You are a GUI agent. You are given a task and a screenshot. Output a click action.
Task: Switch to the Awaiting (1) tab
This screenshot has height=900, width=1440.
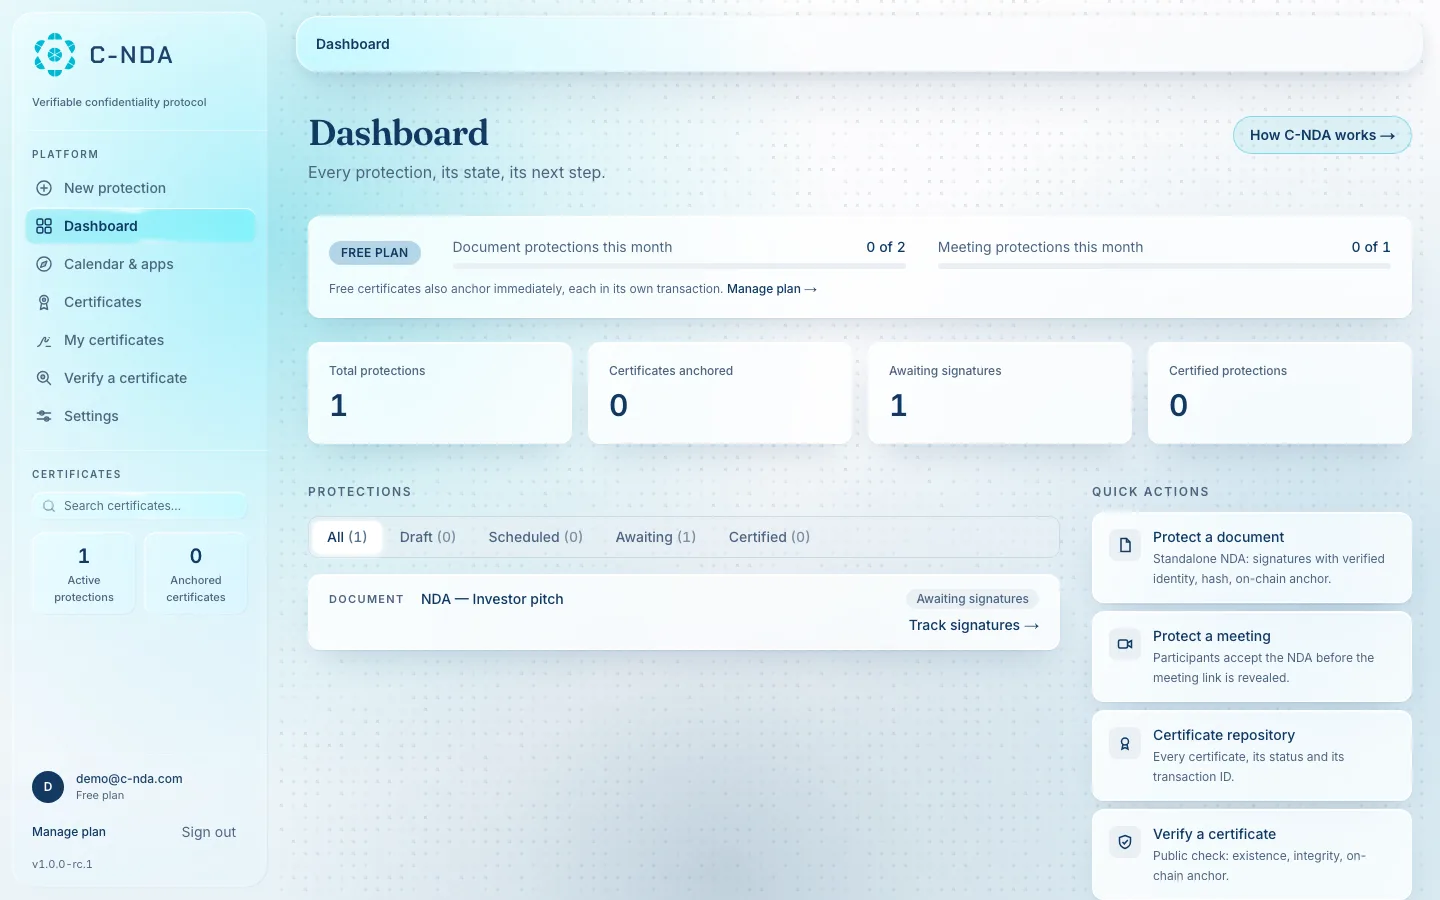tap(656, 537)
